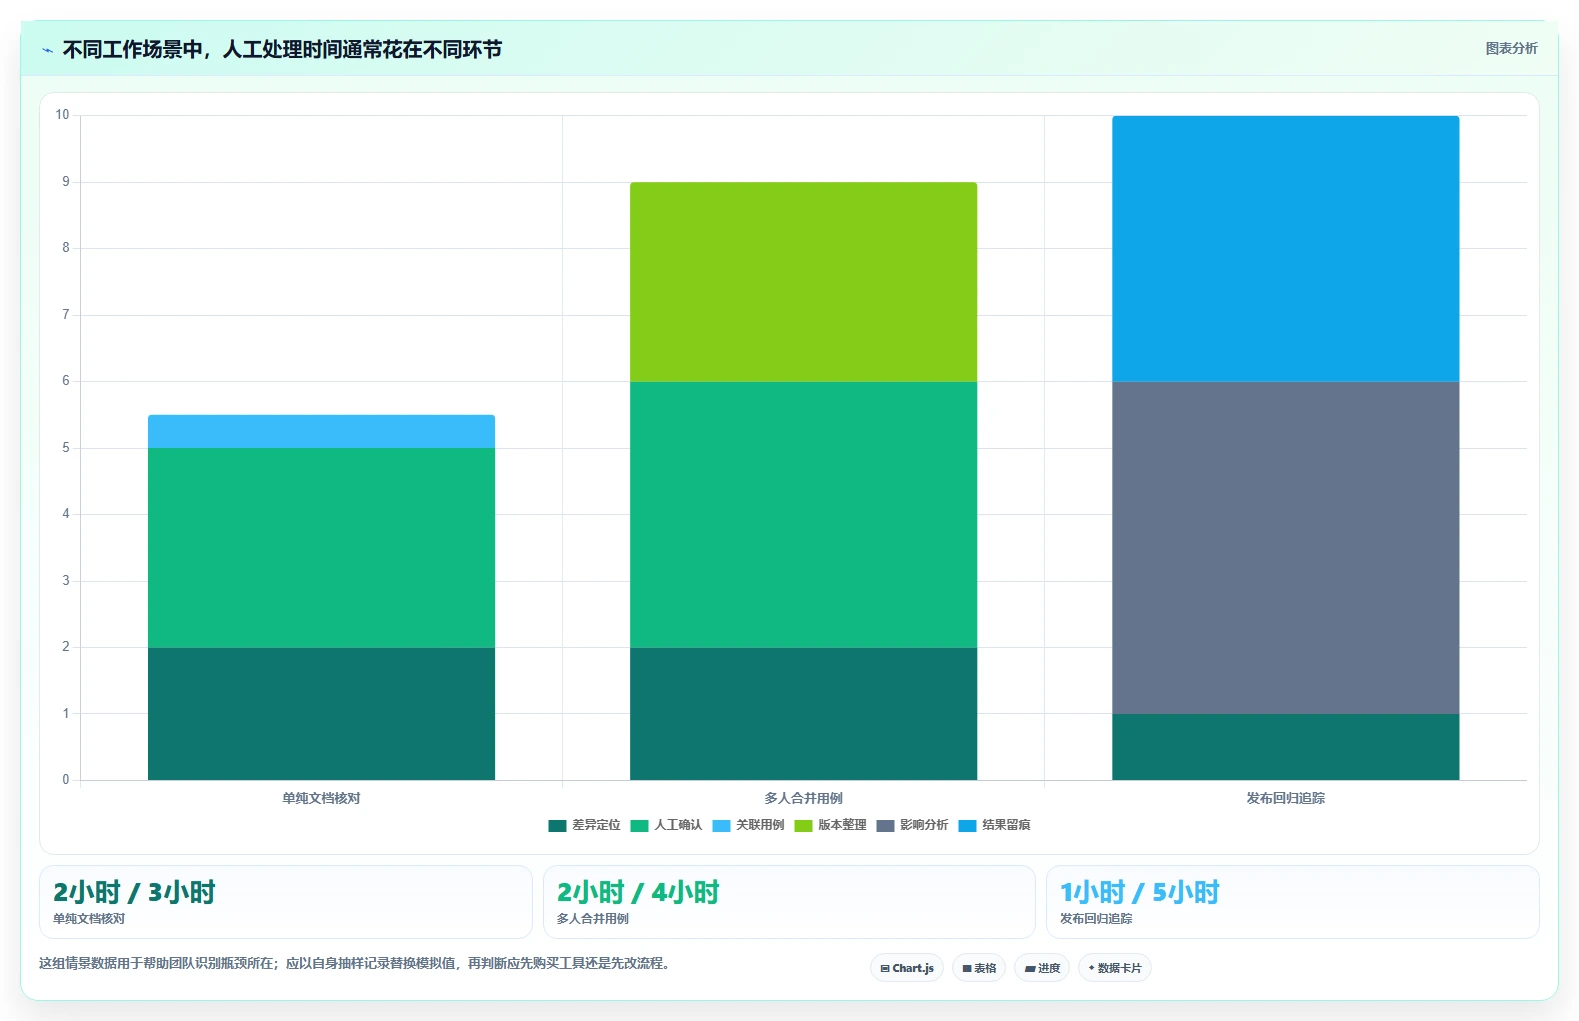Click the dark teal 差异定位 segment of 单纯文档核对

click(321, 714)
